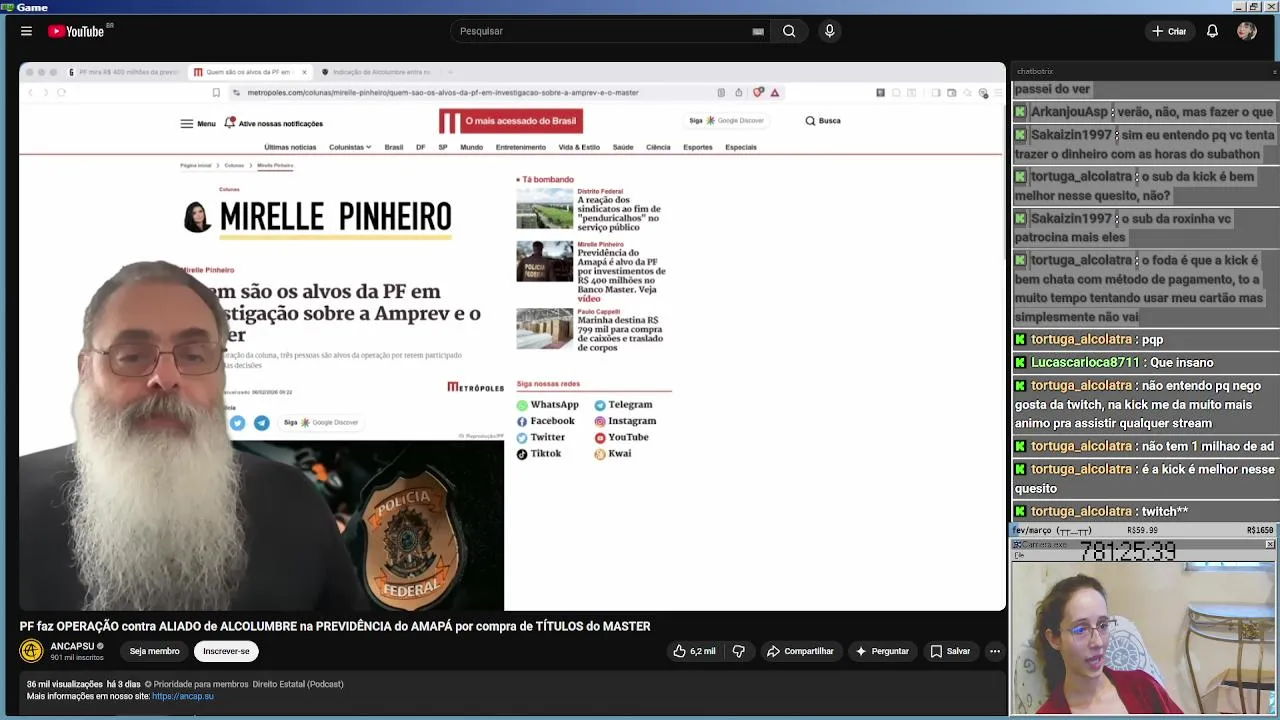The image size is (1280, 720).
Task: Expand the Colunistas dropdown in Metropoles nav
Action: pyautogui.click(x=350, y=147)
